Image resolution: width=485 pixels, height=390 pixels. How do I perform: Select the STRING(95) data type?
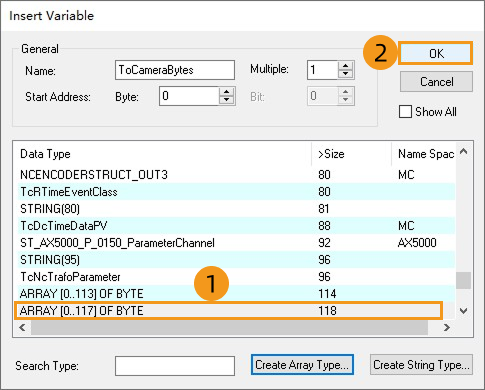(x=235, y=260)
